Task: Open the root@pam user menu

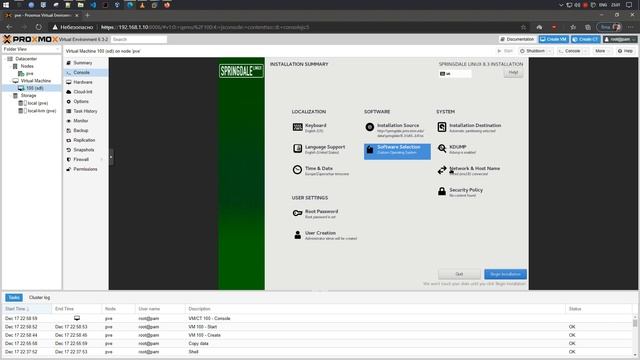Action: [620, 39]
